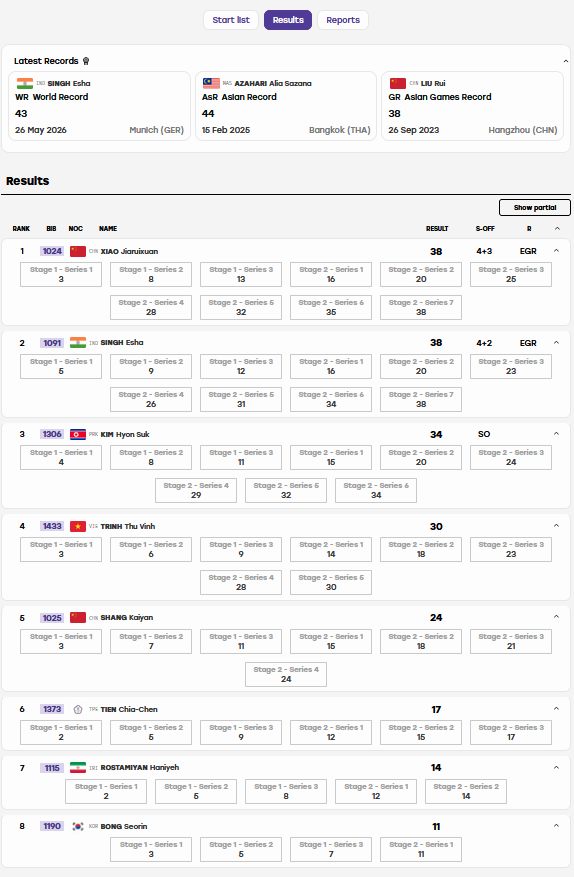
Task: Click KIM Hyon Suk's Stage 2 - Series 6 box
Action: [x=376, y=491]
